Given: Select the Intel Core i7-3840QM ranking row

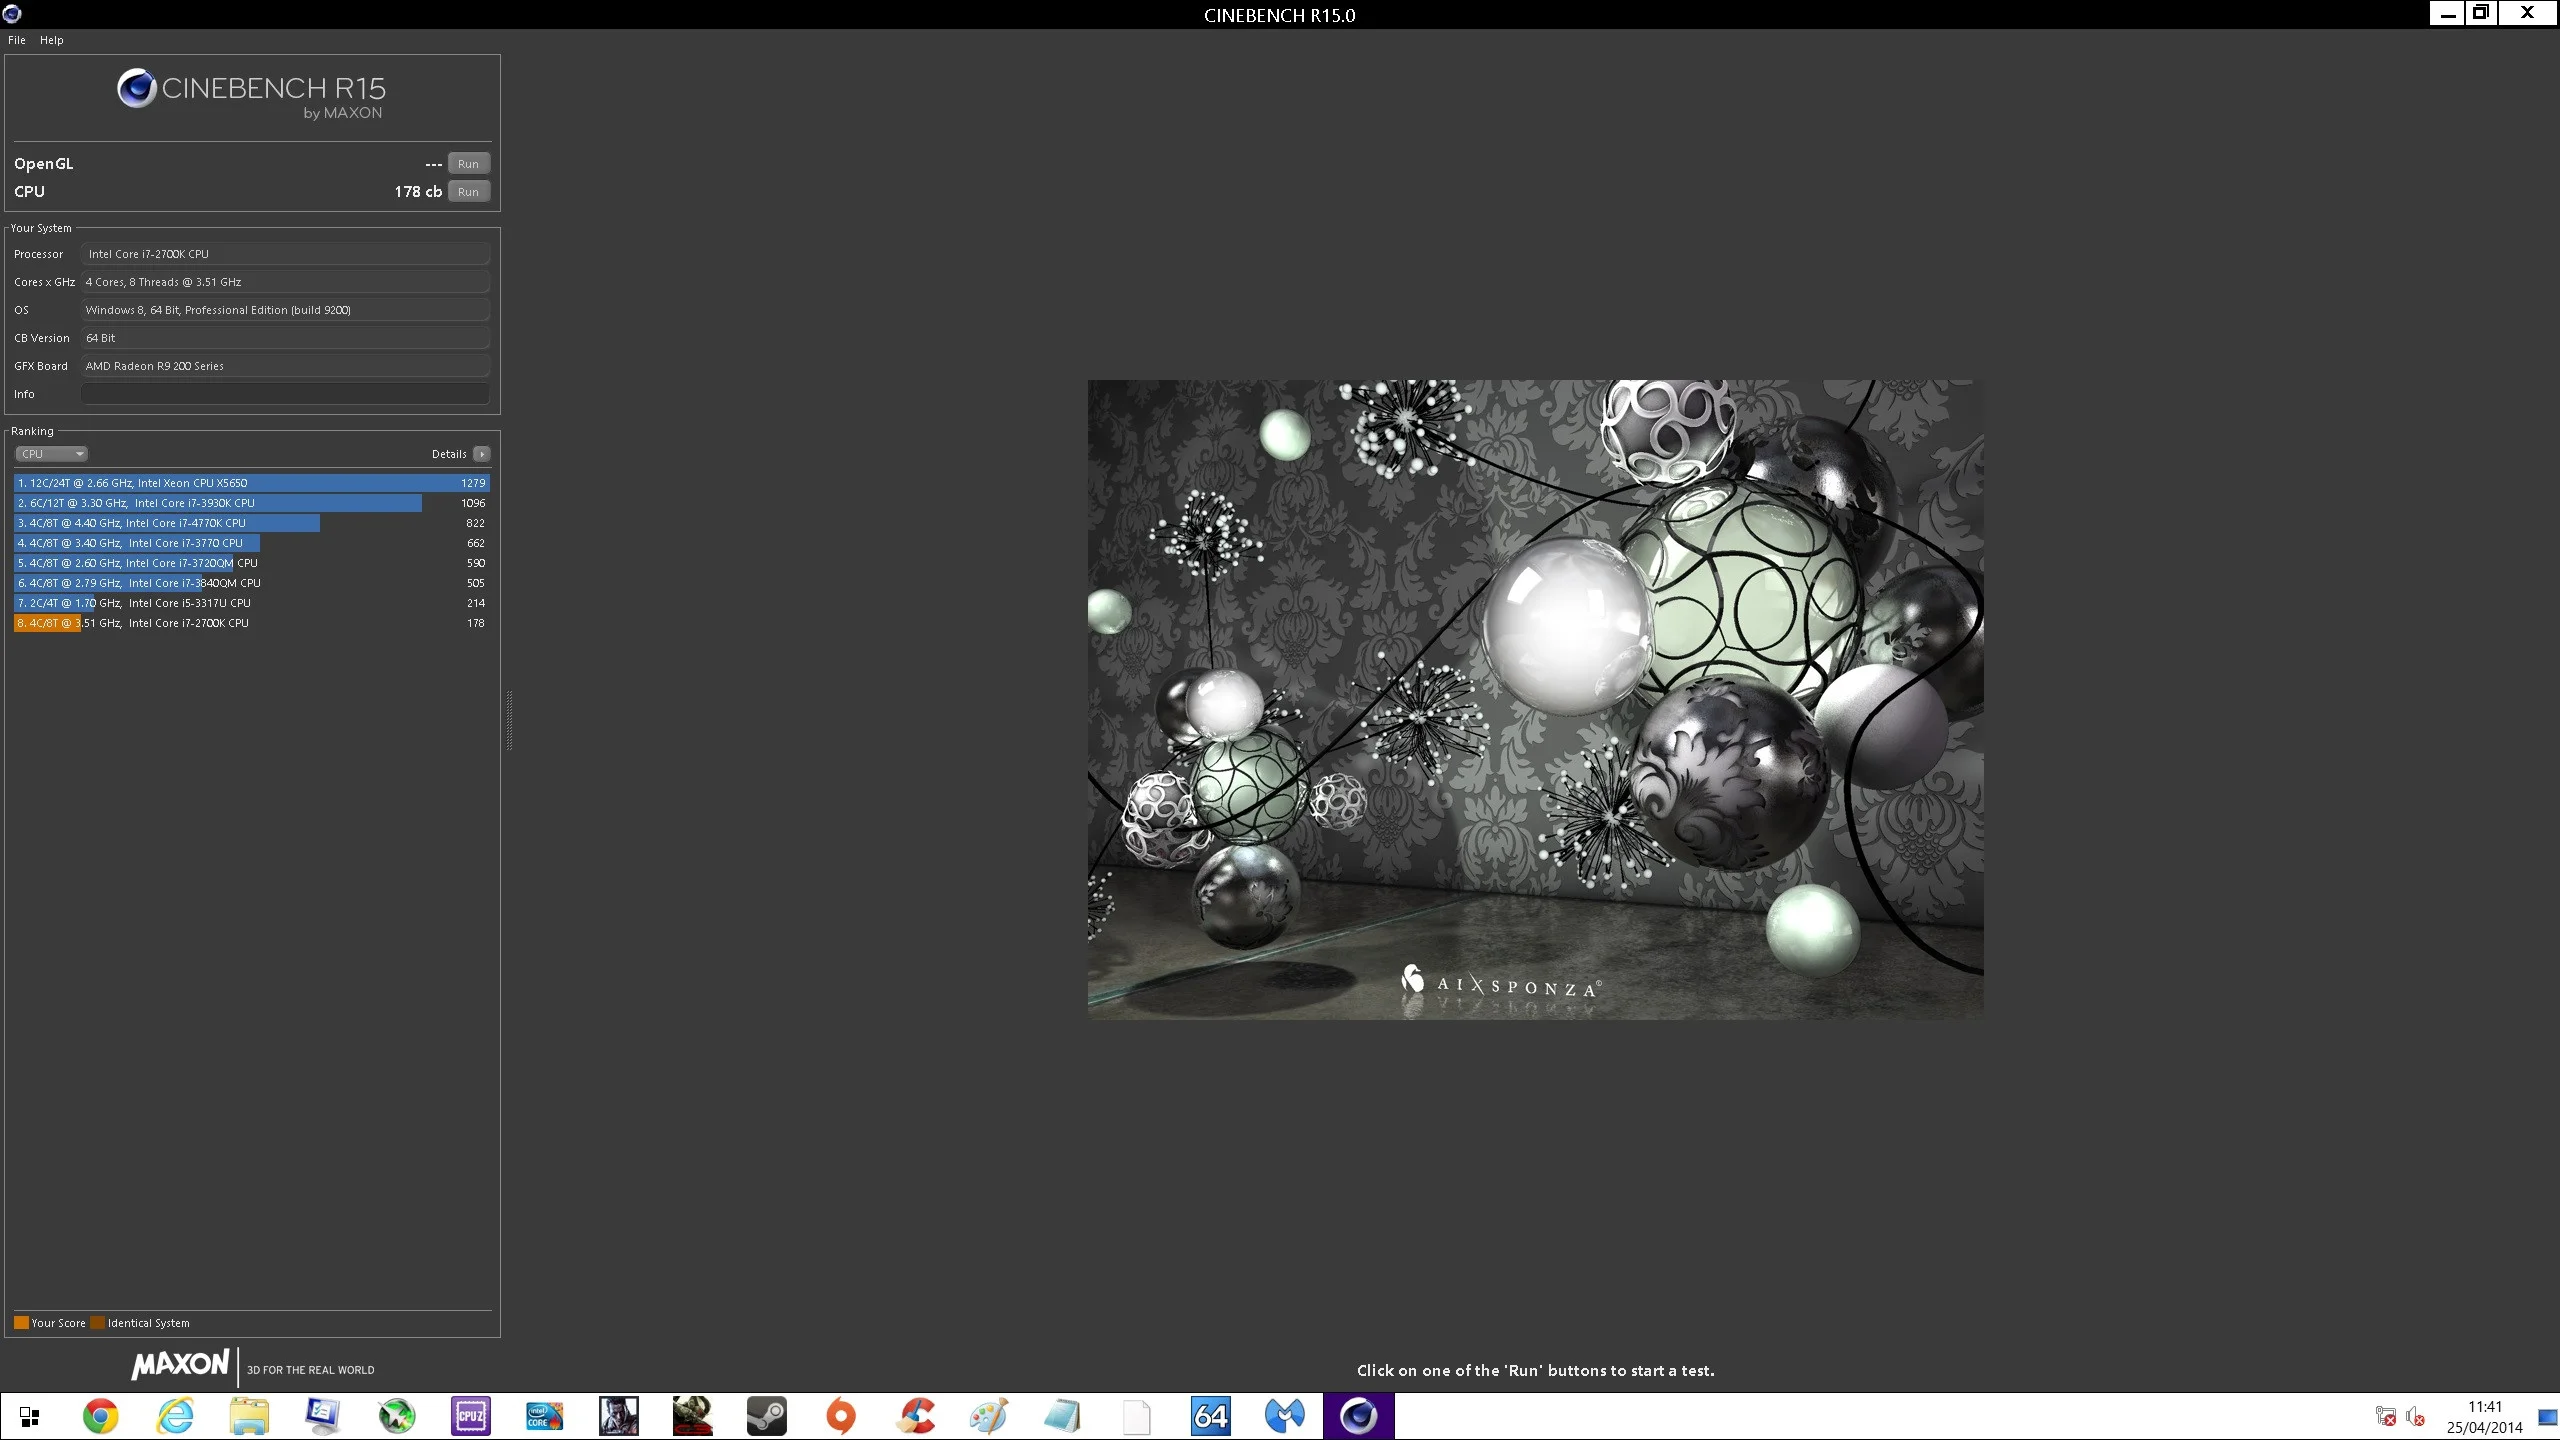Looking at the screenshot, I should point(252,583).
